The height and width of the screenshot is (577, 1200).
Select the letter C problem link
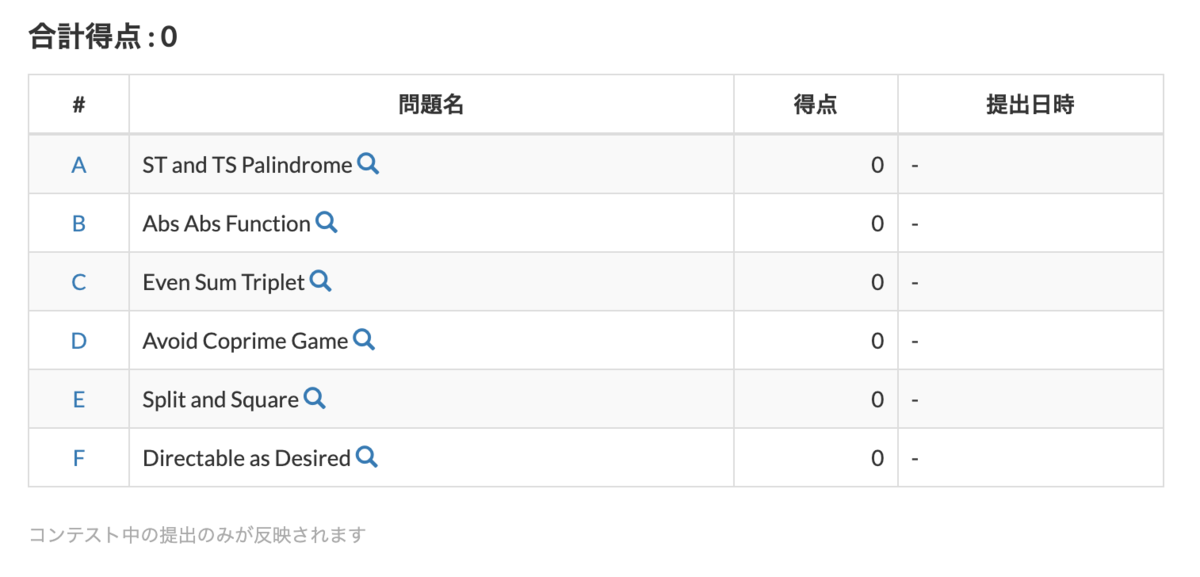pos(78,282)
